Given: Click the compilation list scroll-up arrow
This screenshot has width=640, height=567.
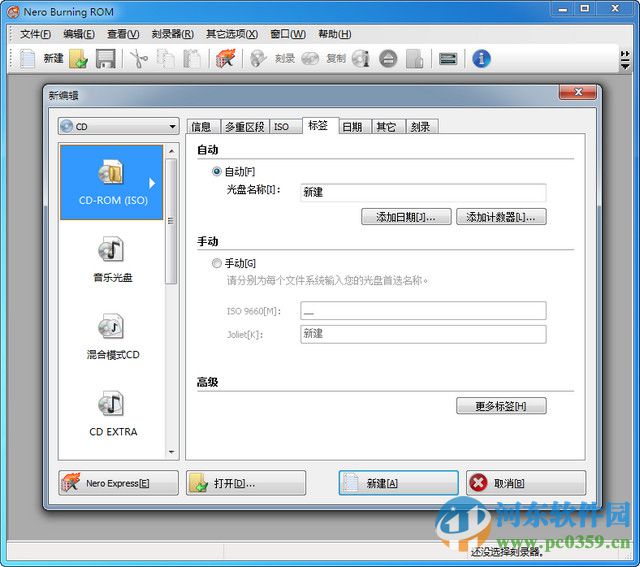Looking at the screenshot, I should click(171, 151).
